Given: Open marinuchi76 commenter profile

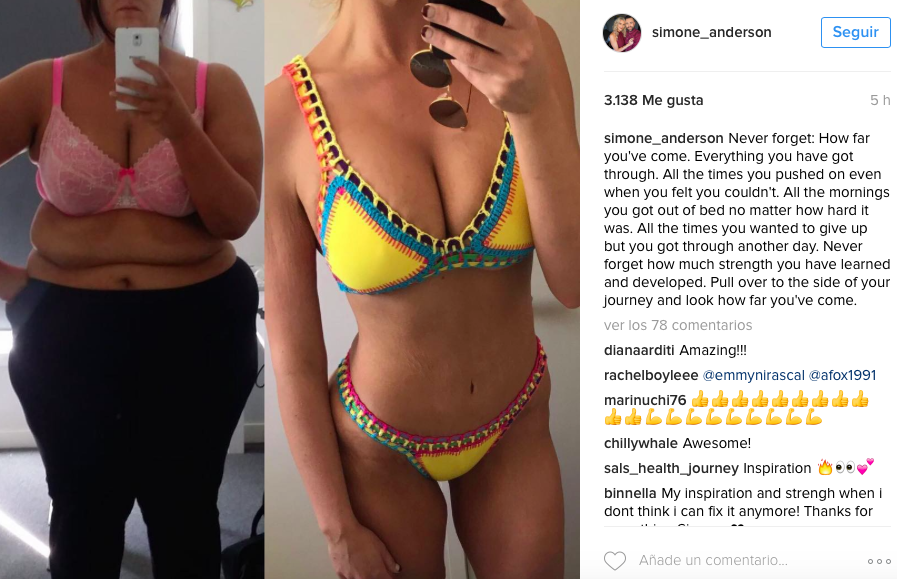Looking at the screenshot, I should [x=645, y=400].
